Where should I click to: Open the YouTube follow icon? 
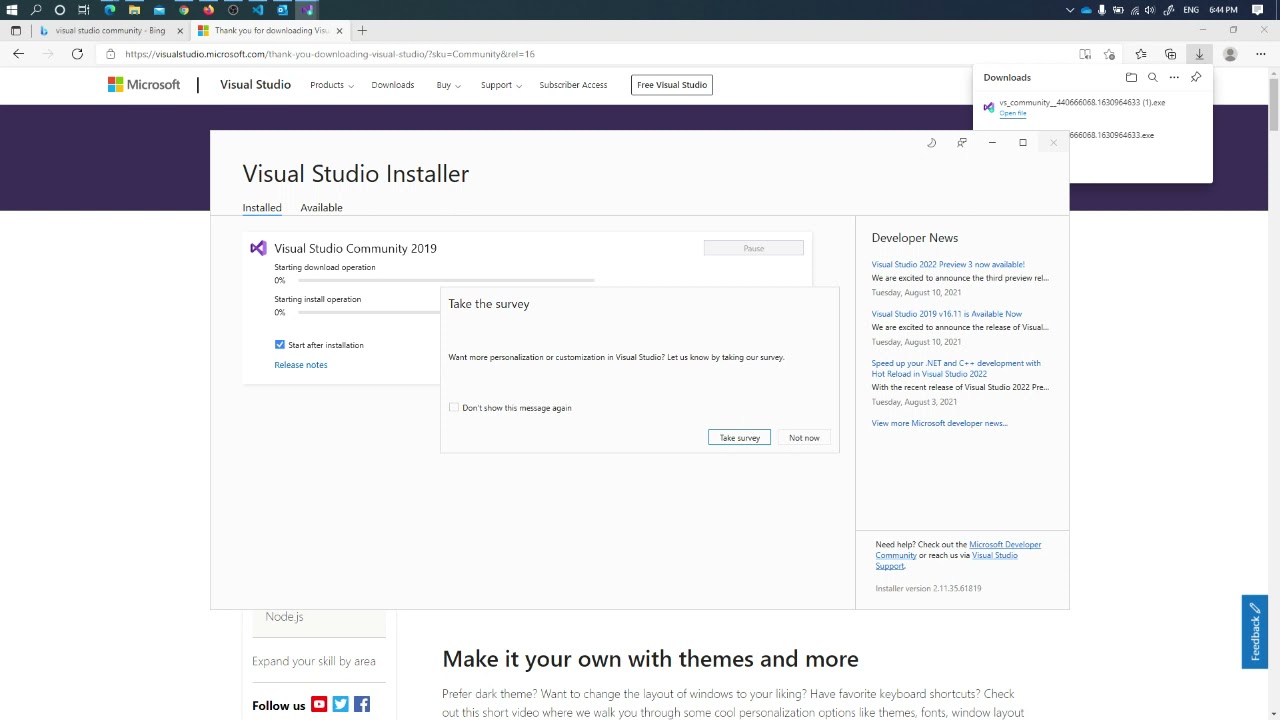point(319,705)
